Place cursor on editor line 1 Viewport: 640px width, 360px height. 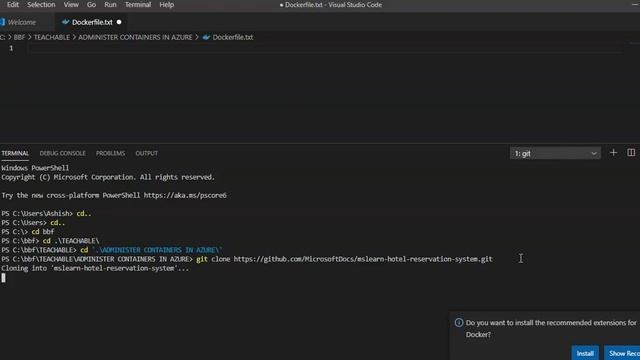tap(324, 48)
